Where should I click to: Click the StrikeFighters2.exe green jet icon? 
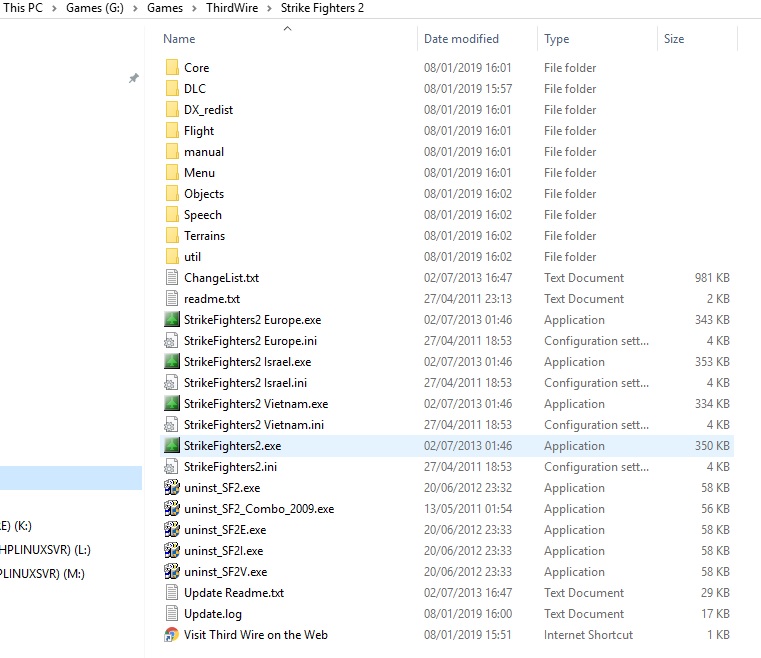click(172, 445)
